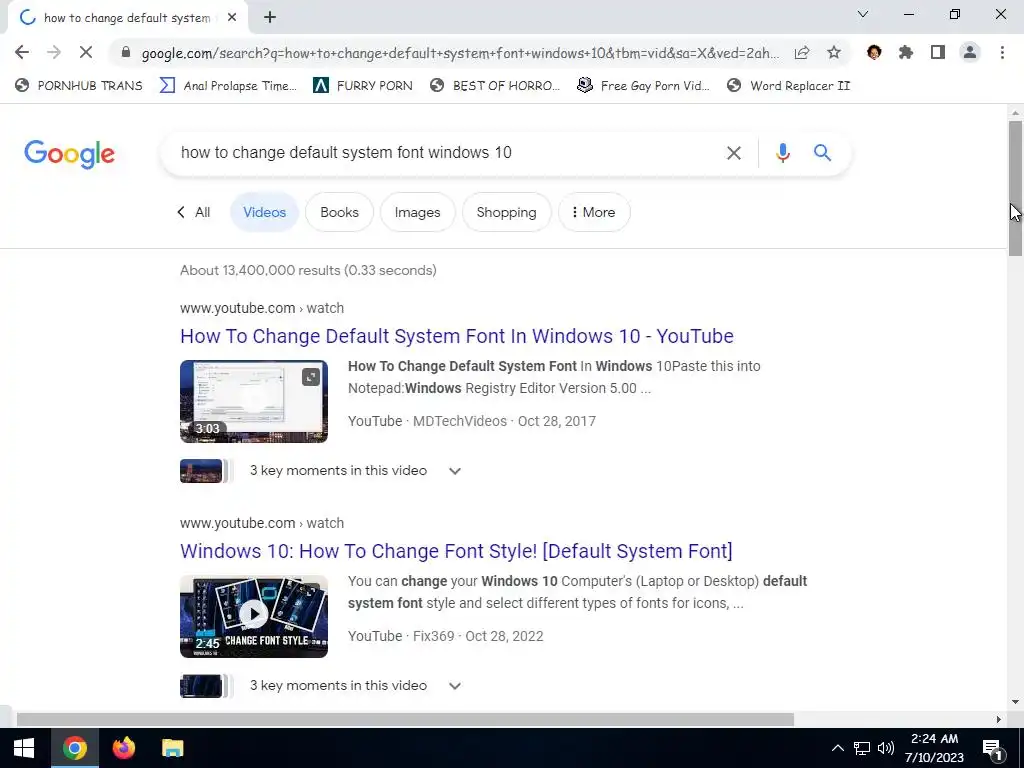Viewport: 1024px width, 768px height.
Task: Expand key moments for Fix369 video
Action: [x=455, y=686]
